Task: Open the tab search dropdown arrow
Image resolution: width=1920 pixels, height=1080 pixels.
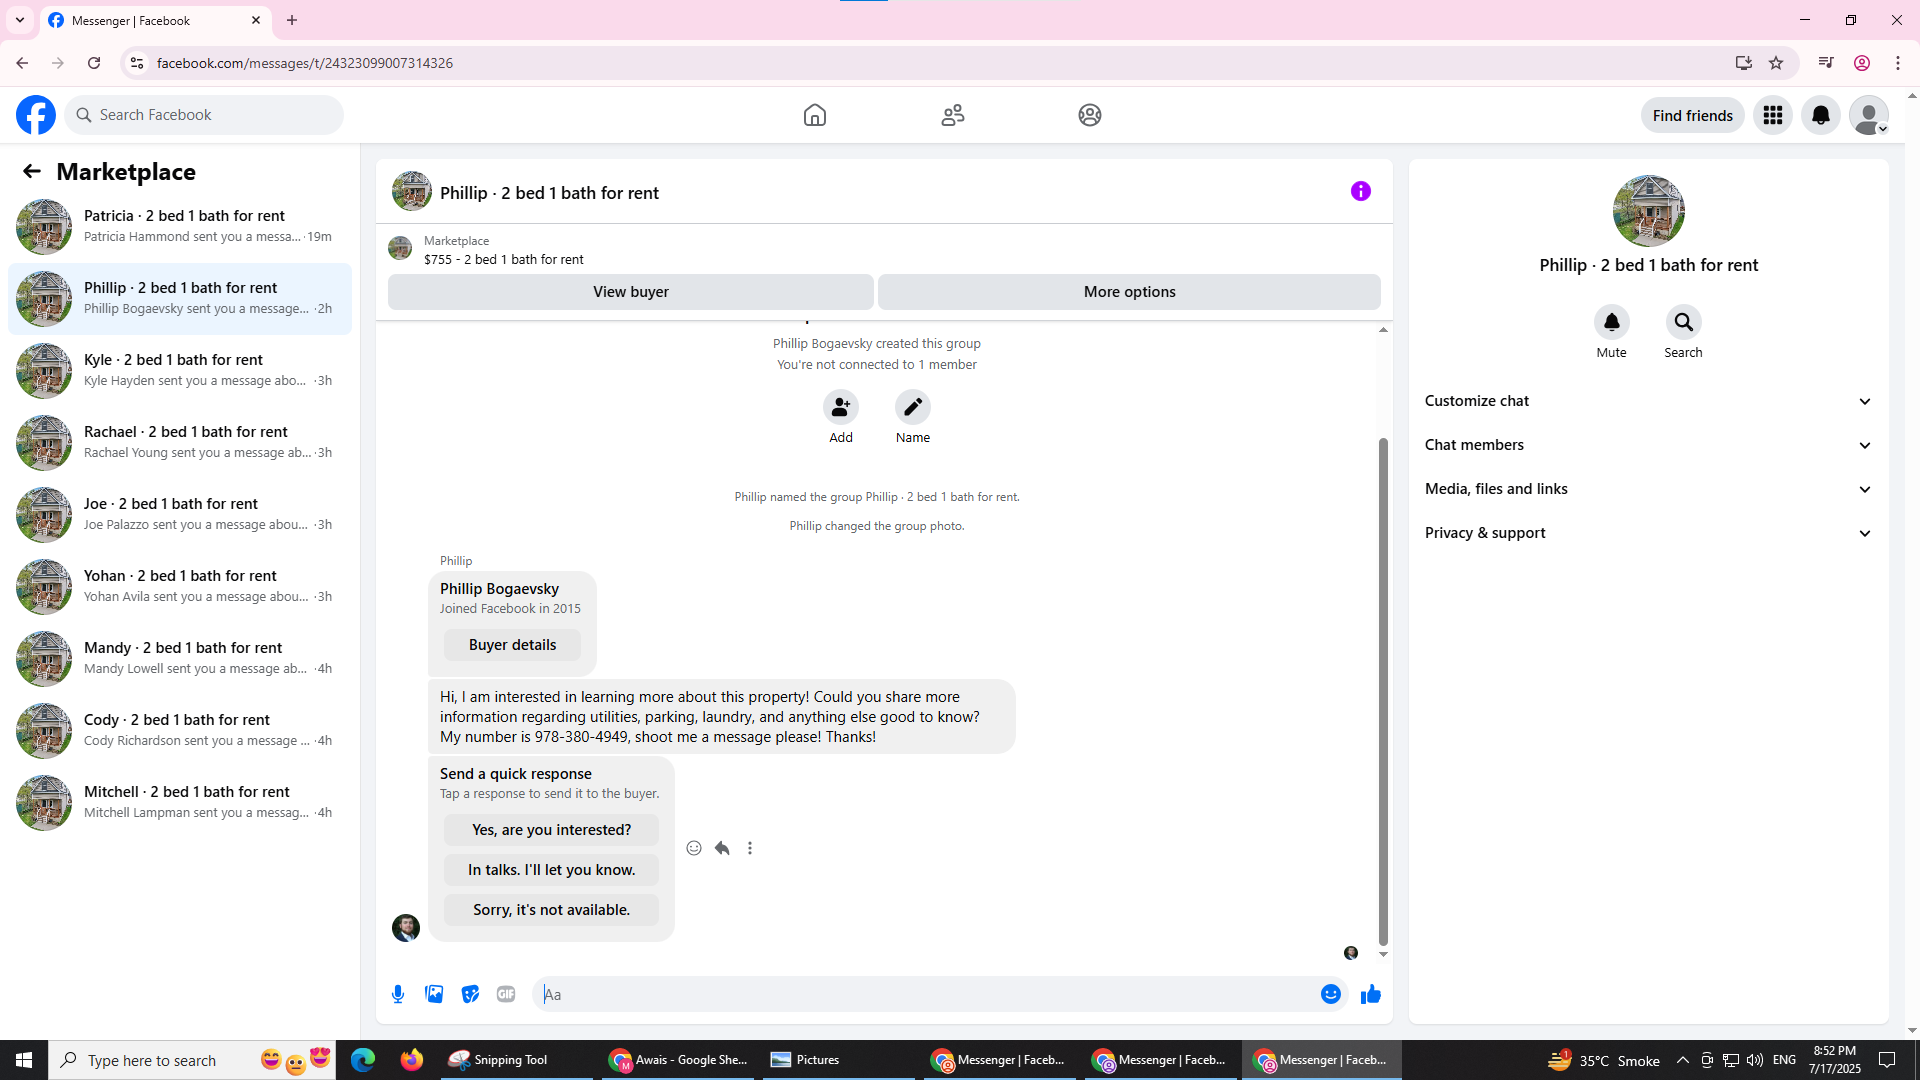Action: [x=20, y=20]
